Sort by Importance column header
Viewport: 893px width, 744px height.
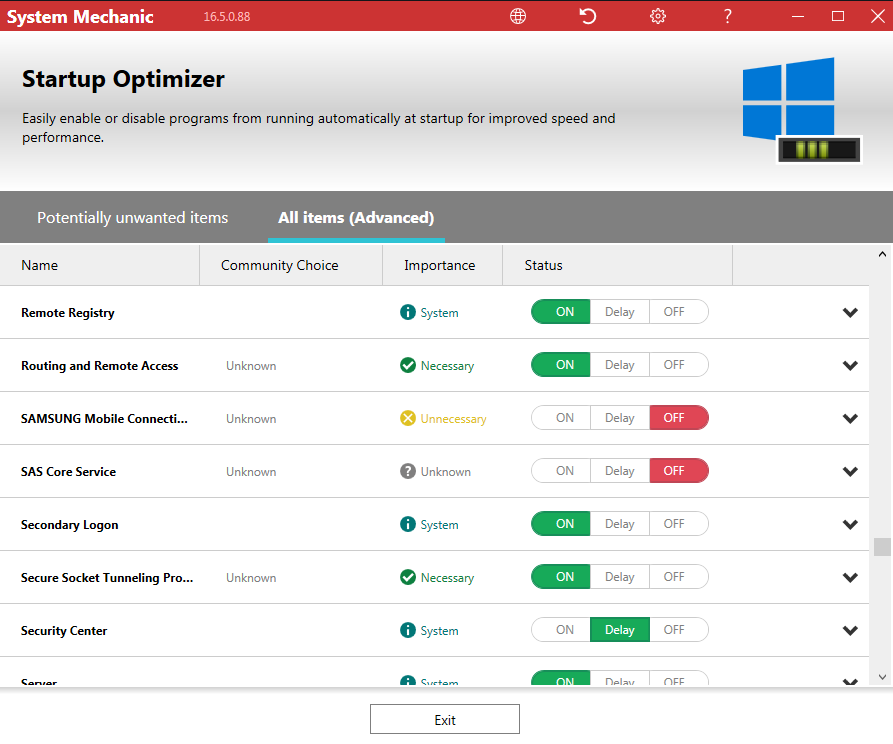point(443,265)
